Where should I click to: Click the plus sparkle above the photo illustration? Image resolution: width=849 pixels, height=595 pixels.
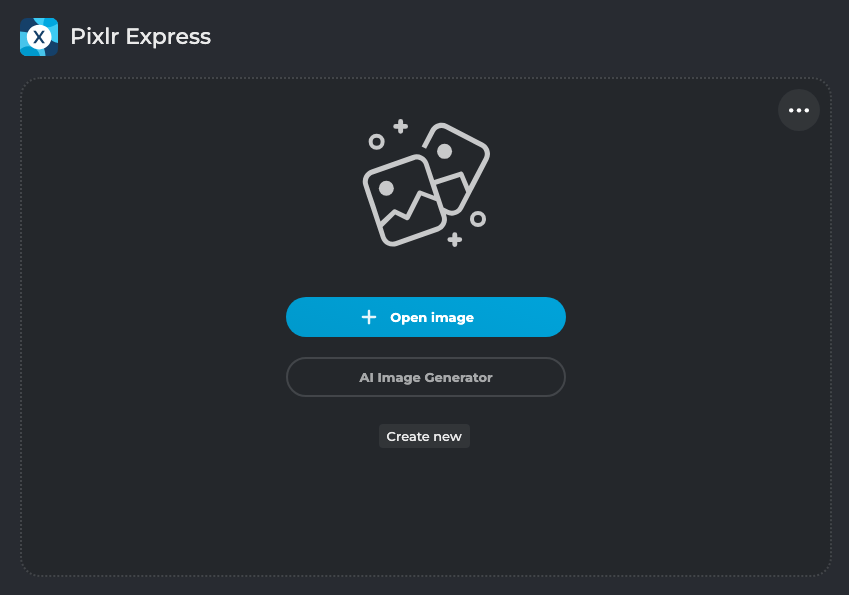400,126
